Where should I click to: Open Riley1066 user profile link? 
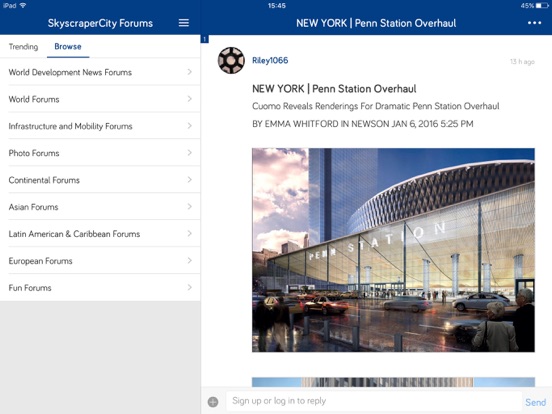click(x=270, y=61)
